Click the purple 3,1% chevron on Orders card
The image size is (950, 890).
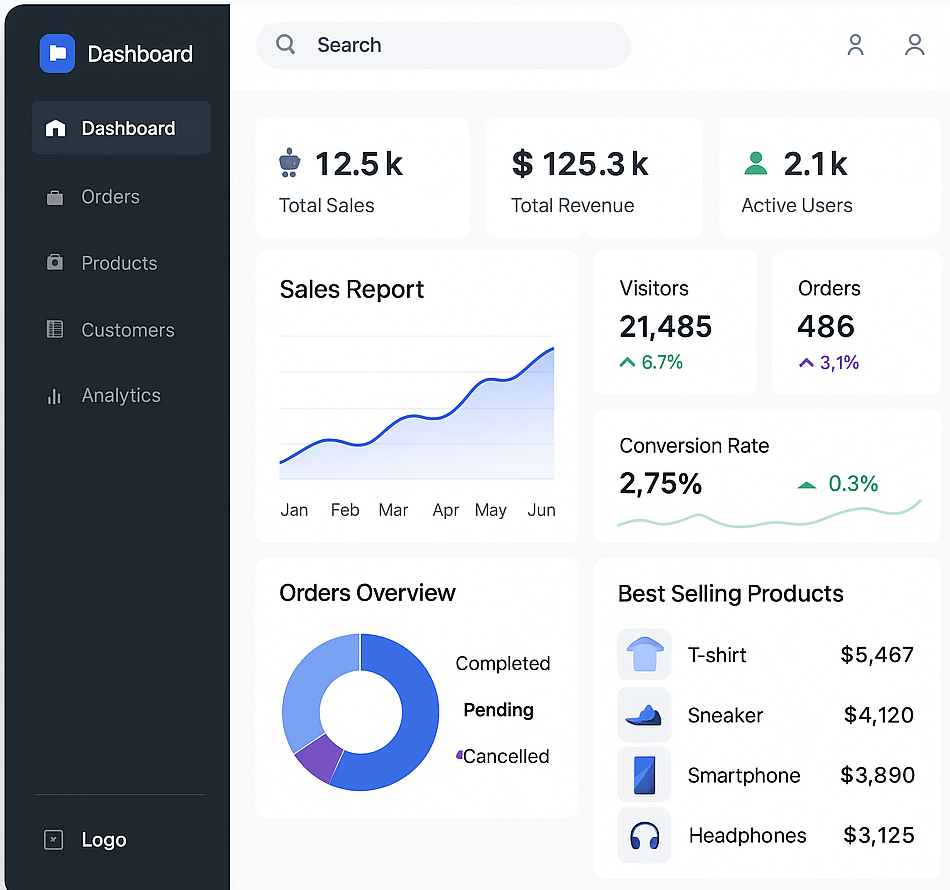pyautogui.click(x=806, y=362)
